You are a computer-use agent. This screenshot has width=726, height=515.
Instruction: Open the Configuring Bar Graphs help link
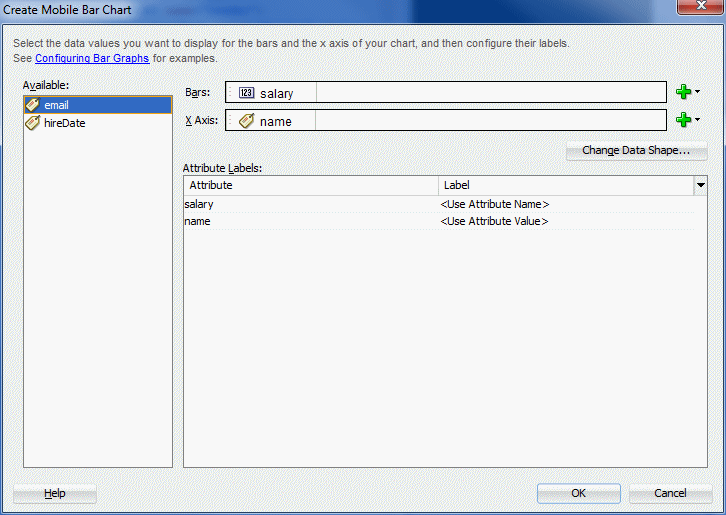(92, 58)
